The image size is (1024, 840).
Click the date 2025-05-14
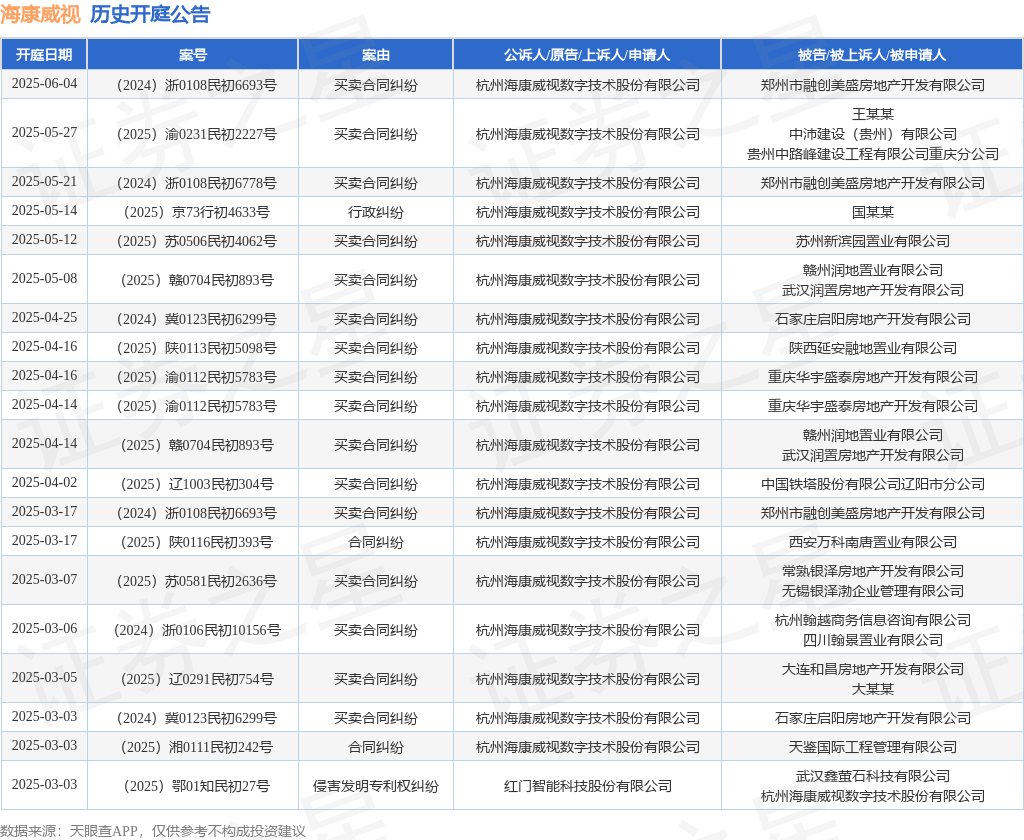(44, 211)
